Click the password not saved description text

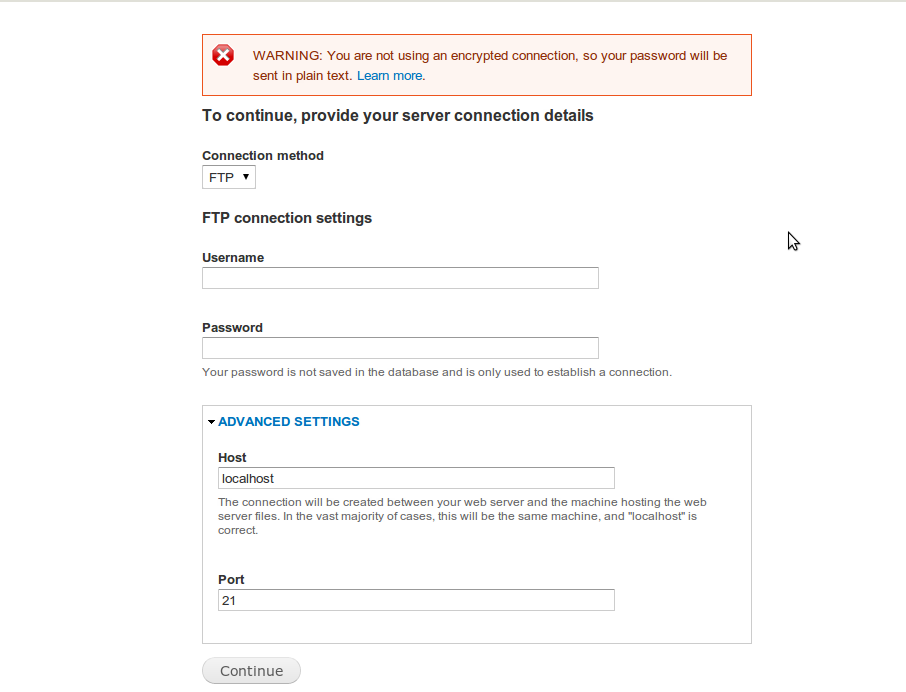pos(437,373)
